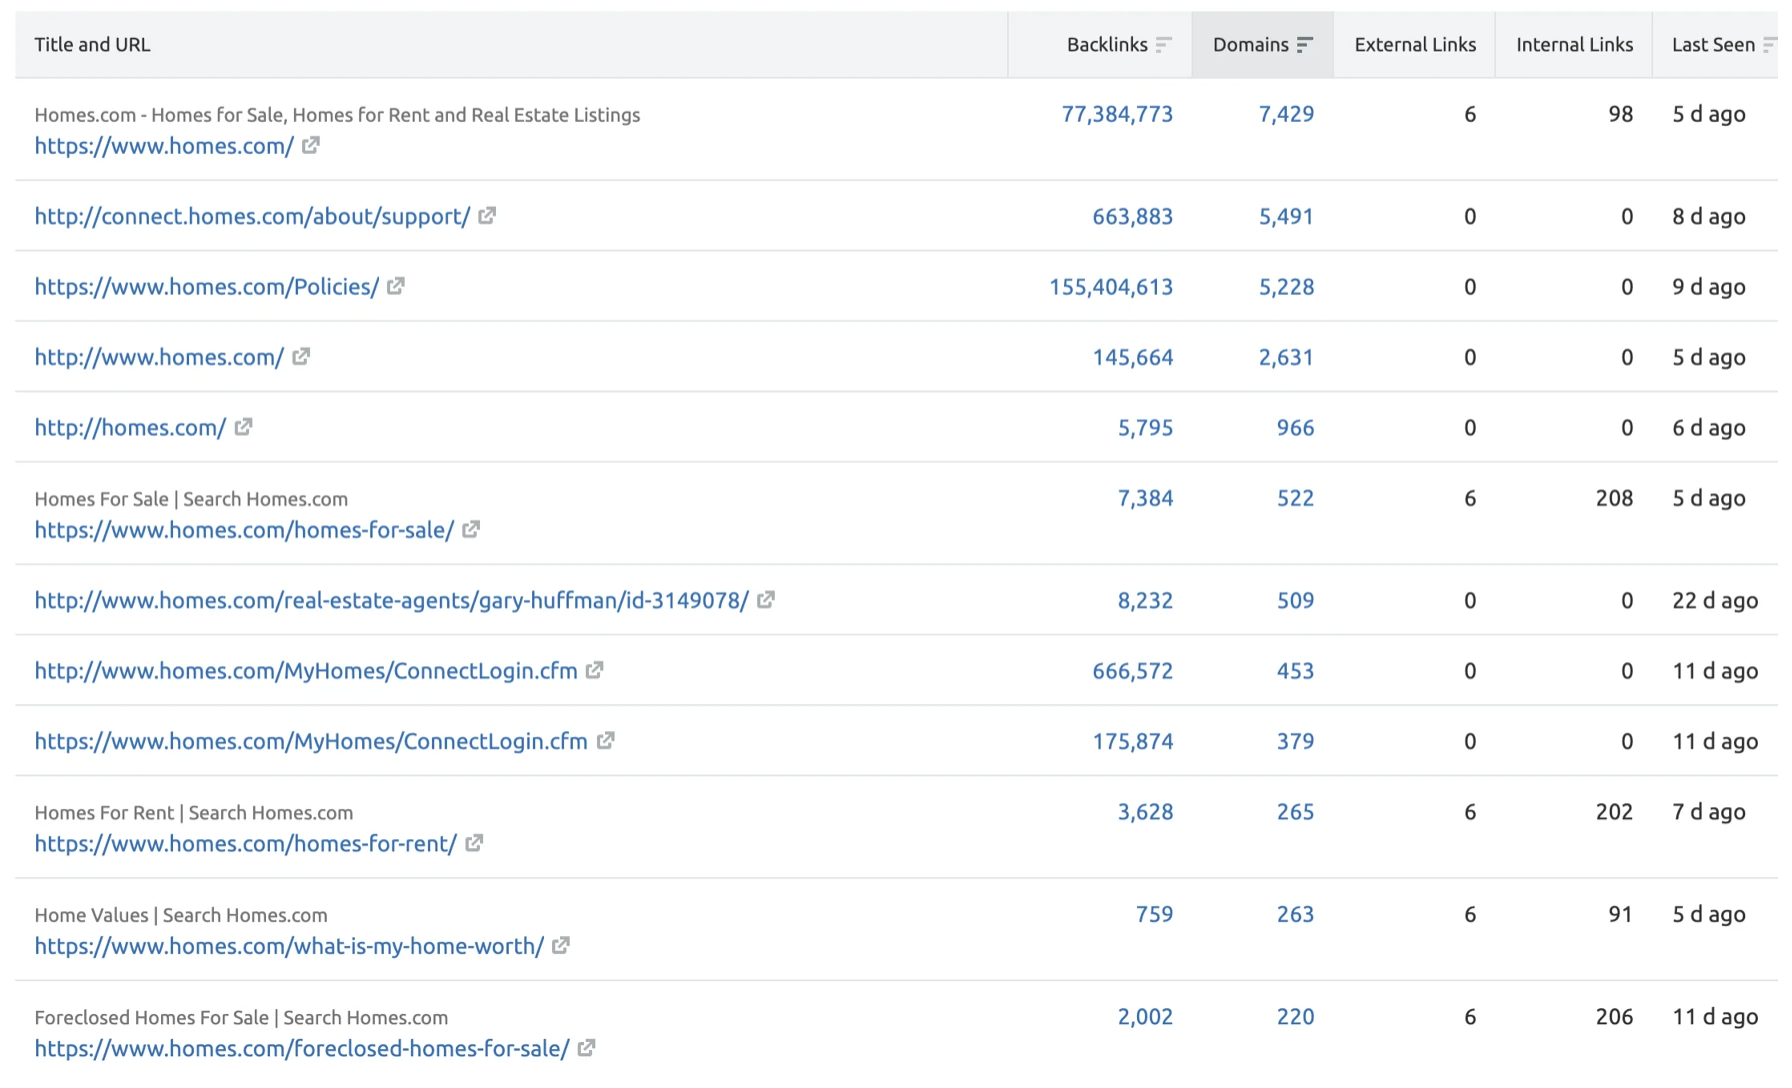Open external icon beside foreclosed-homes-for-sale URL
The image size is (1792, 1088).
tap(587, 1047)
